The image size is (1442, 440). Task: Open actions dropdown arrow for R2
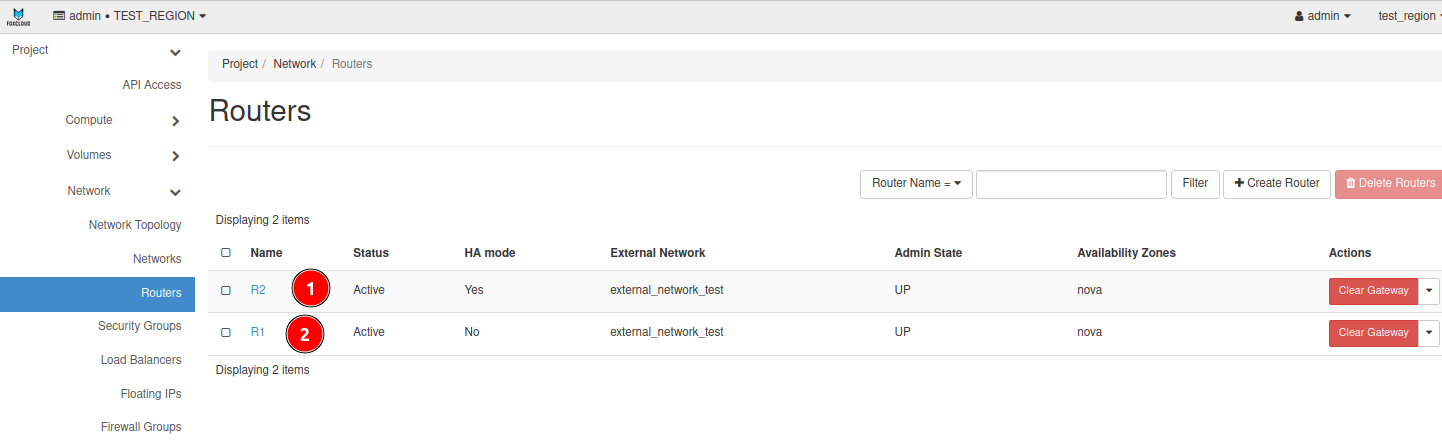pos(1429,291)
